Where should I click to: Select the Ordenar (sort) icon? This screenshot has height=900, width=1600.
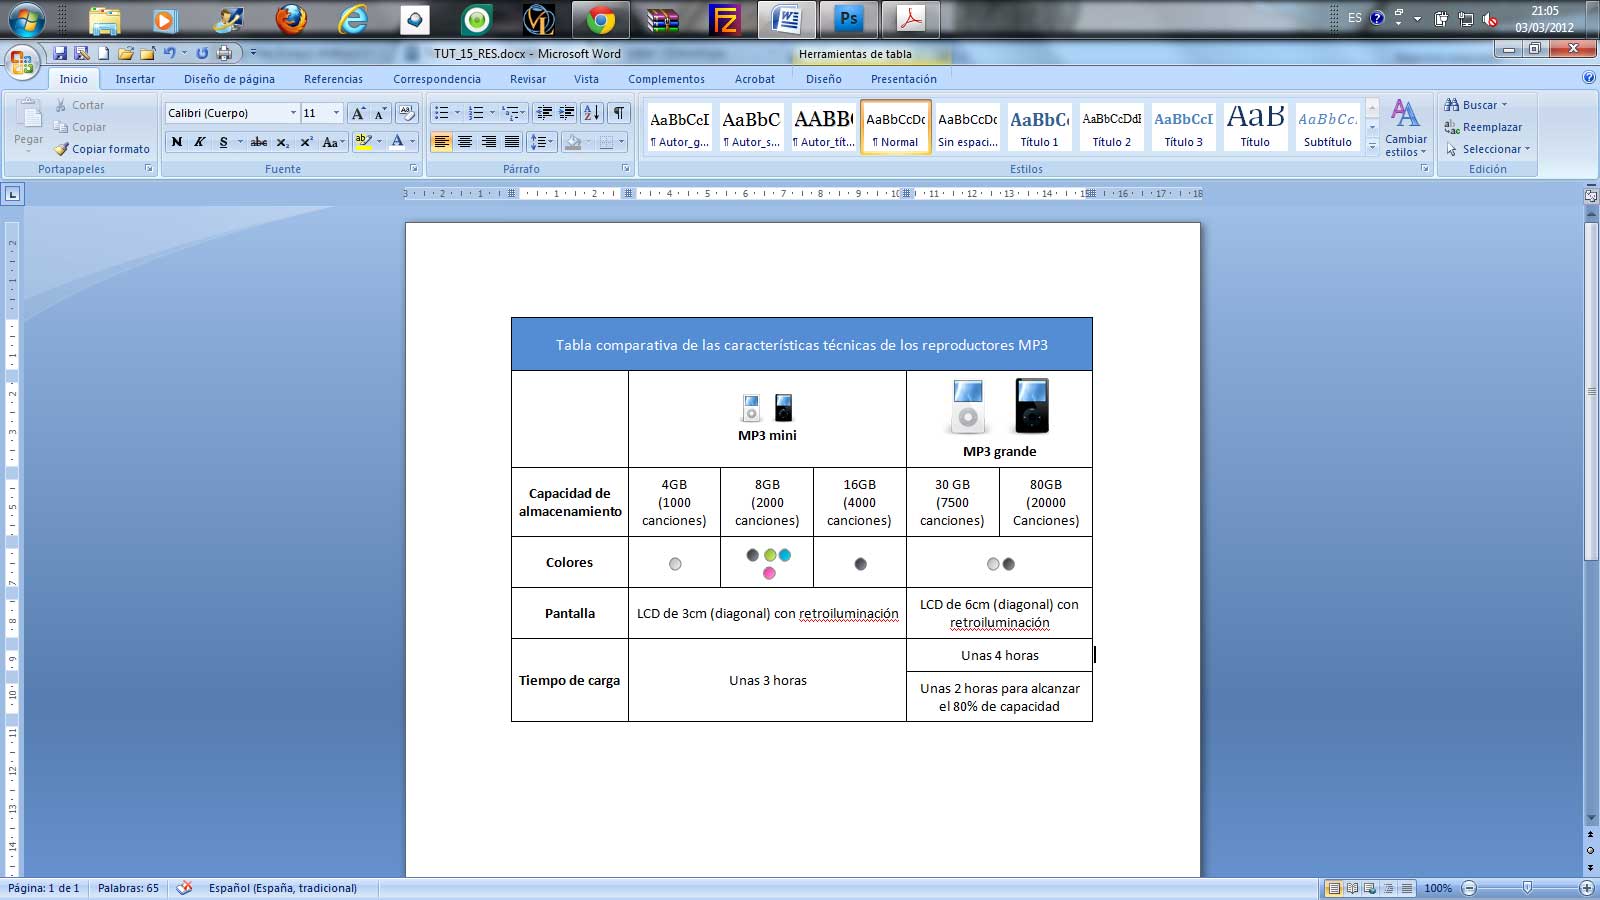pyautogui.click(x=592, y=113)
